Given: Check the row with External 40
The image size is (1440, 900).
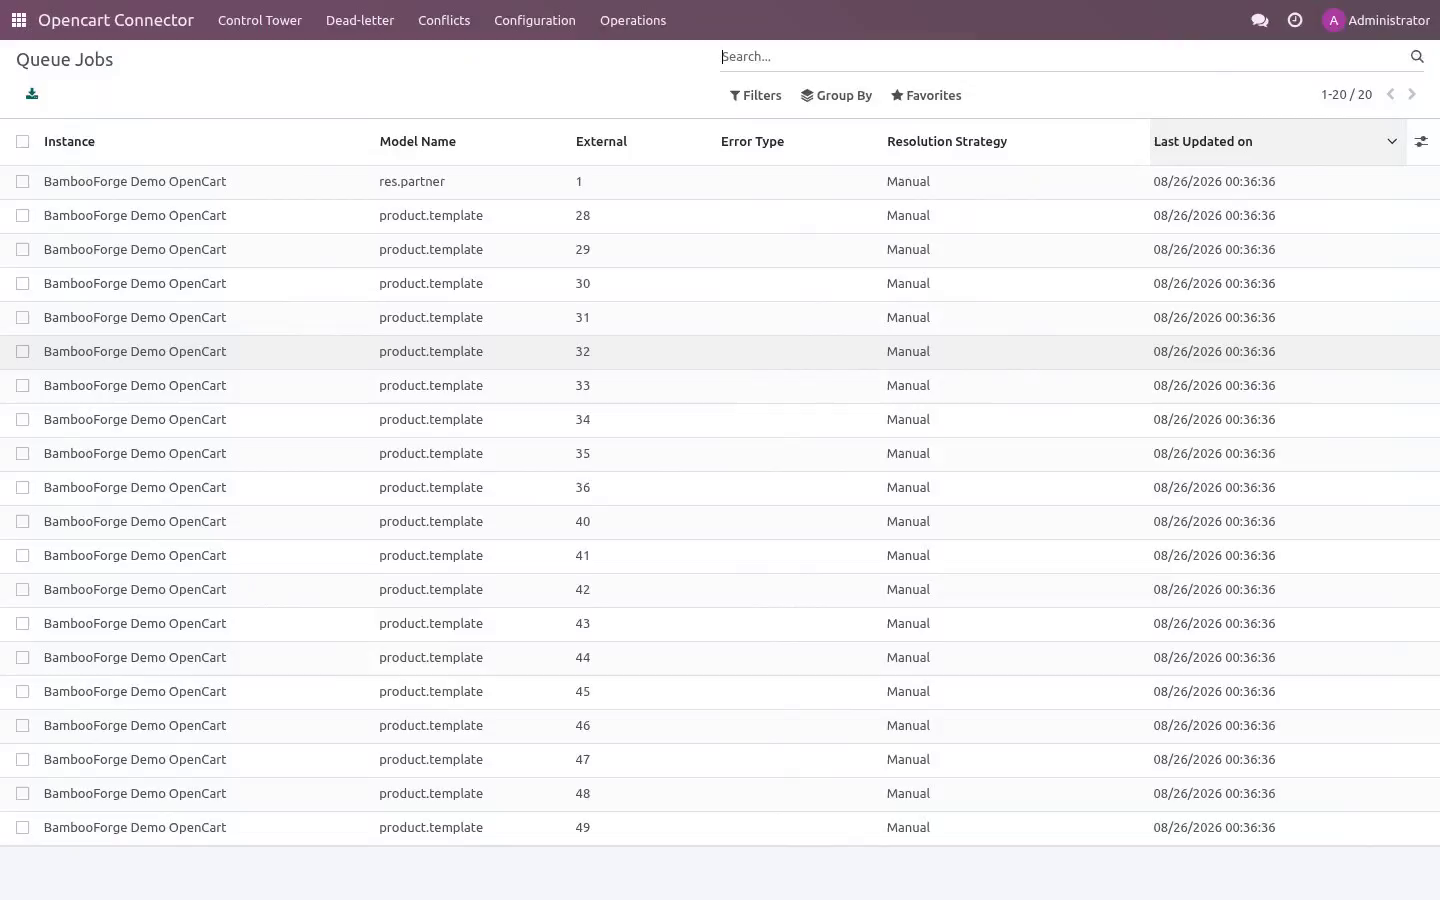Looking at the screenshot, I should coord(23,522).
